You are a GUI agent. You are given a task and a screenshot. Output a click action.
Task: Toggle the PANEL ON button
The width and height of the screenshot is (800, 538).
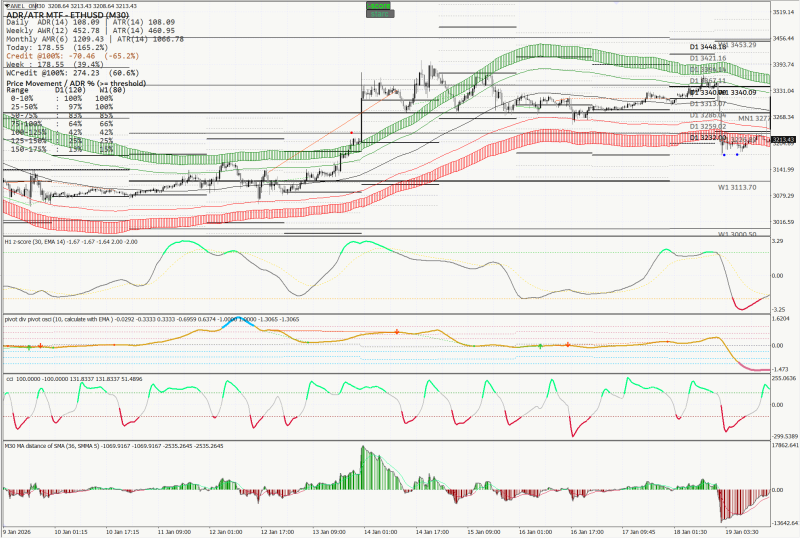[x=20, y=6]
